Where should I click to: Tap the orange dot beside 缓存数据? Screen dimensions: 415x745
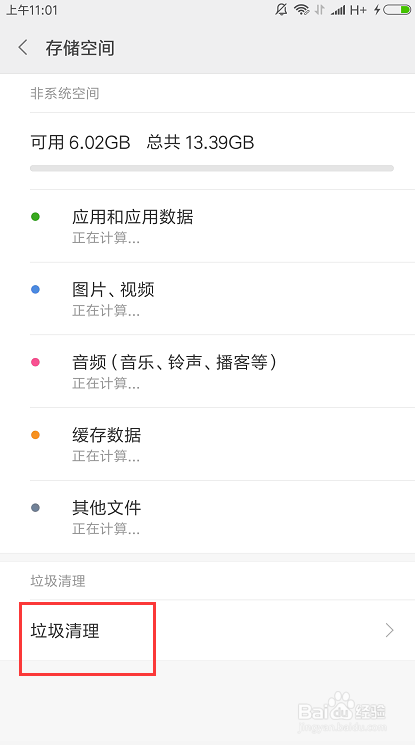pyautogui.click(x=35, y=435)
